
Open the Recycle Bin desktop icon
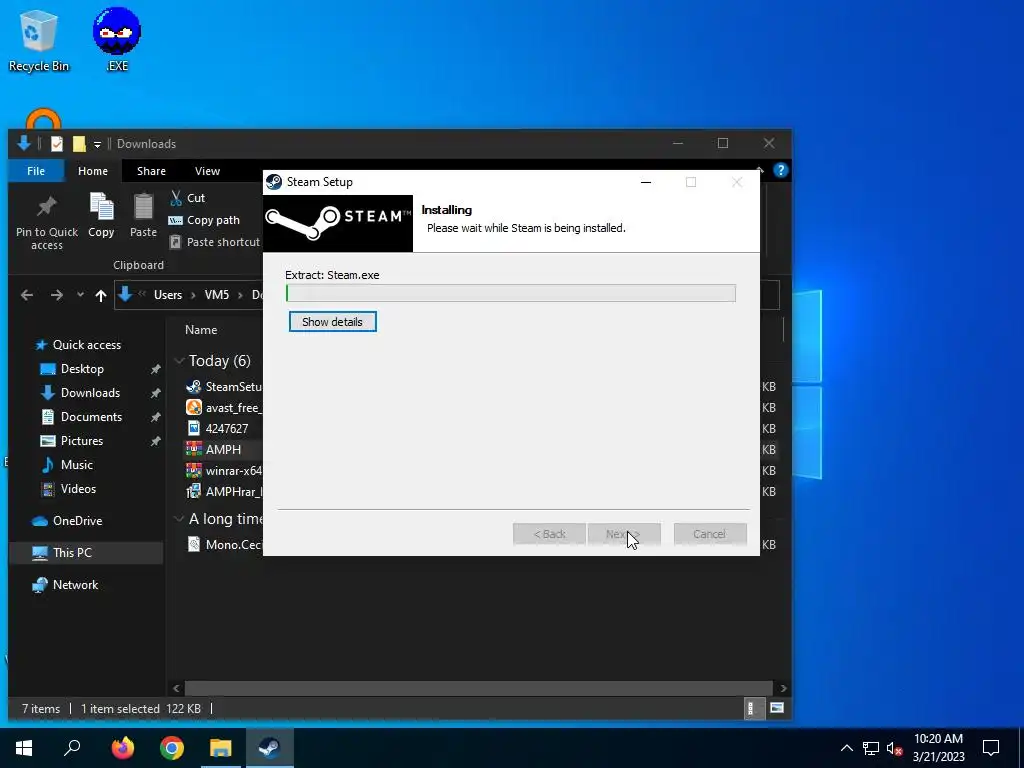[38, 40]
